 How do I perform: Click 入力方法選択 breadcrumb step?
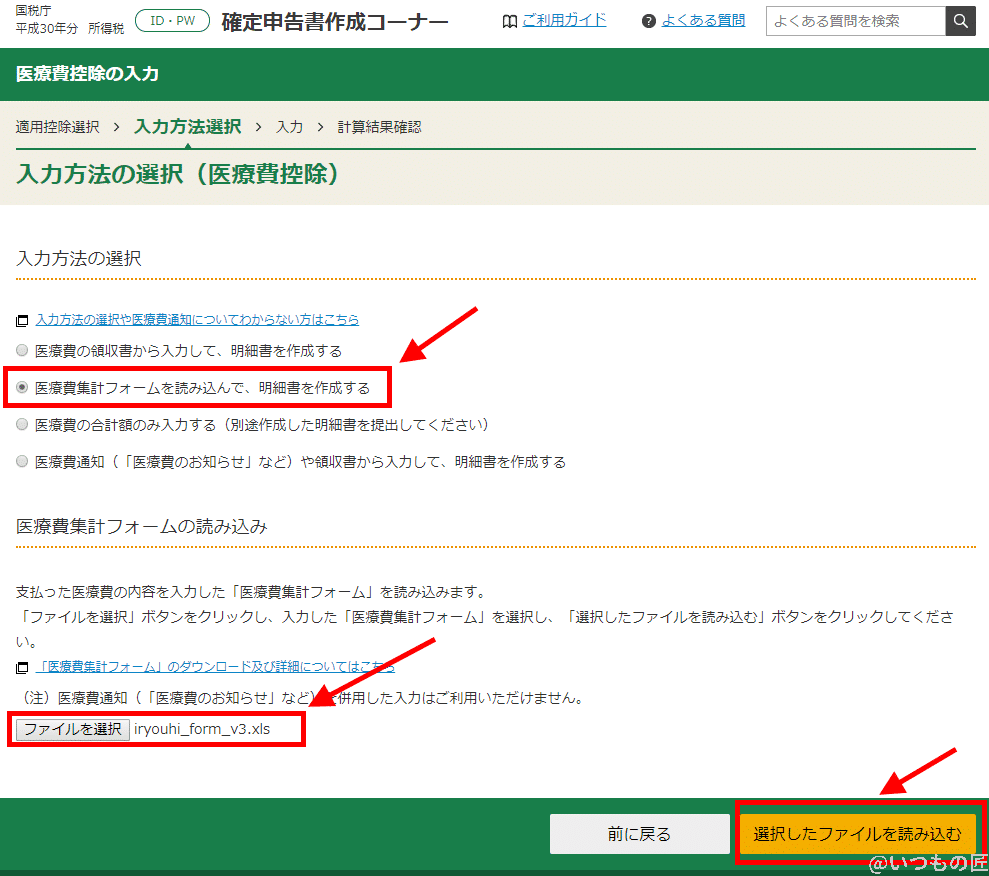click(x=187, y=127)
